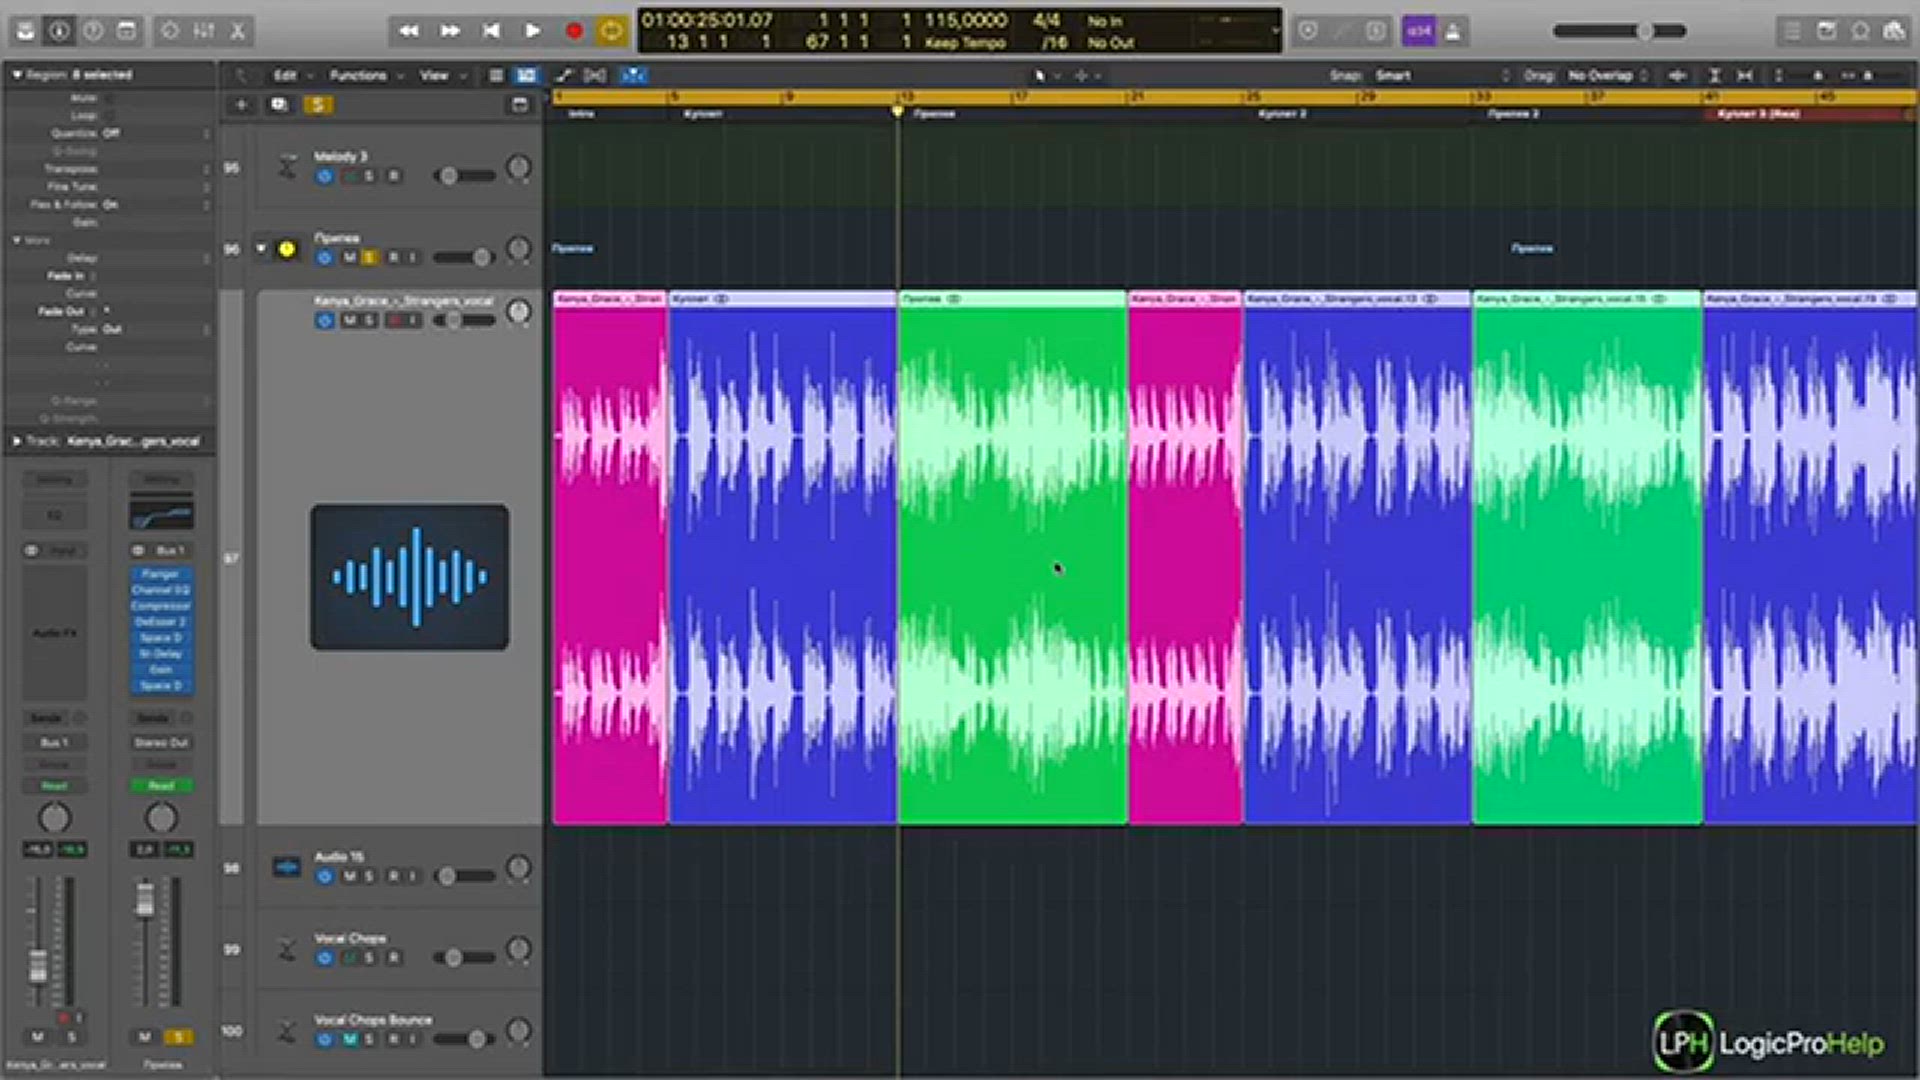
Task: Toggle the highlighted blue grid view button
Action: pos(526,75)
